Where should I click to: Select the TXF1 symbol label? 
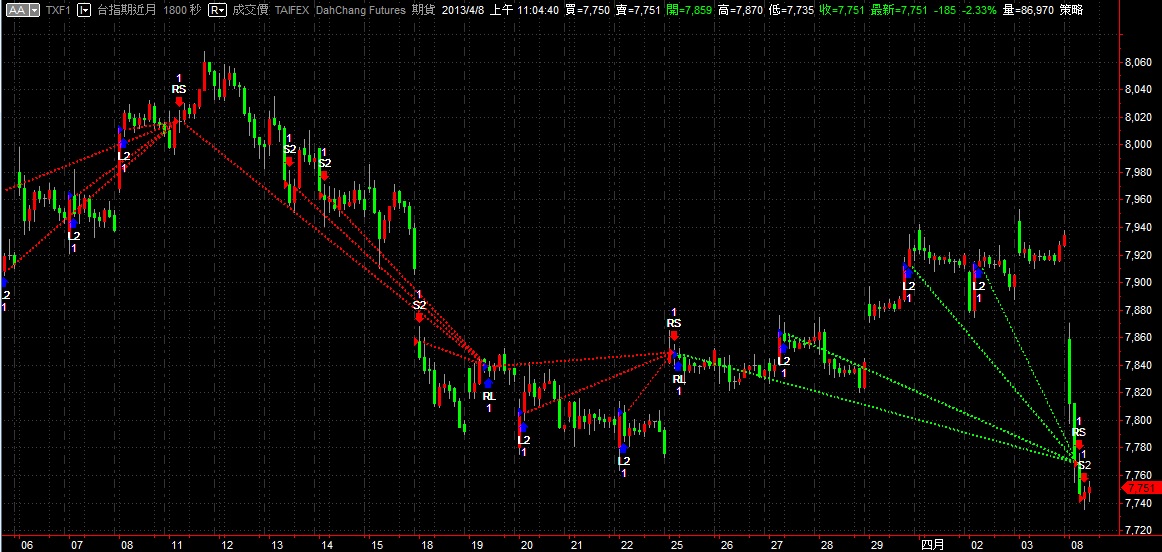pos(57,10)
